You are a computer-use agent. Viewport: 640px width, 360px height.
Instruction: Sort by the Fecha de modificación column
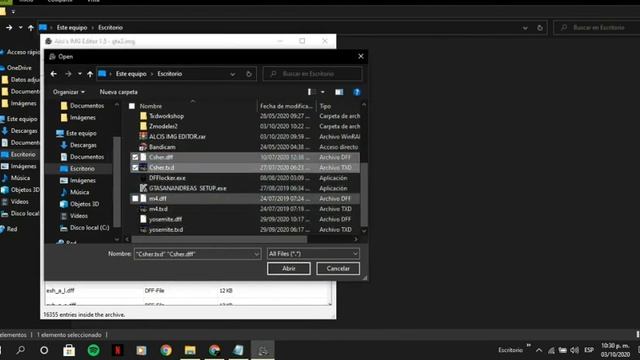pos(286,106)
